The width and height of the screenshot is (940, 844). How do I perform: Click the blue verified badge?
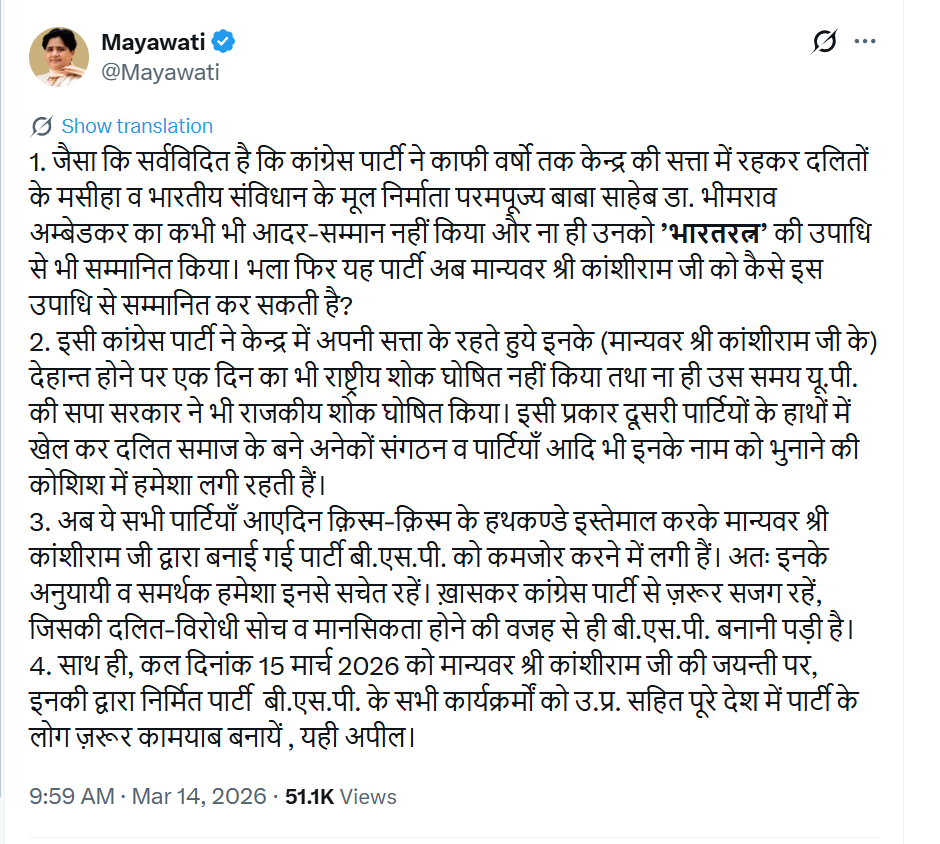226,42
